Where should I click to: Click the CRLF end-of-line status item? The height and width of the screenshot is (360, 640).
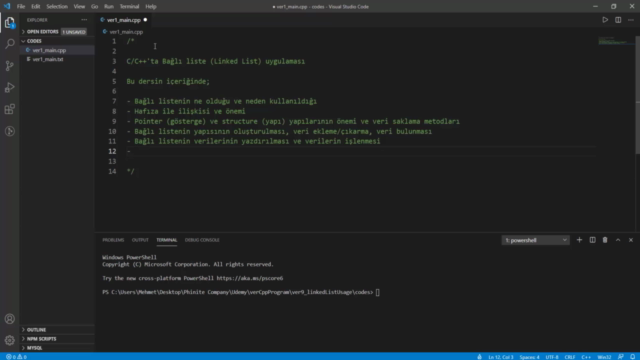click(570, 357)
